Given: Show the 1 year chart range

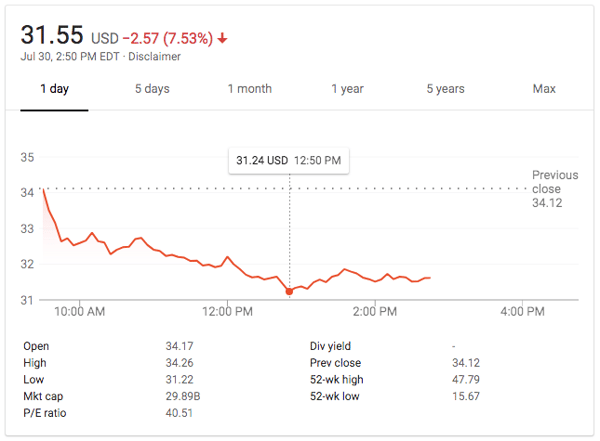Looking at the screenshot, I should pyautogui.click(x=347, y=89).
